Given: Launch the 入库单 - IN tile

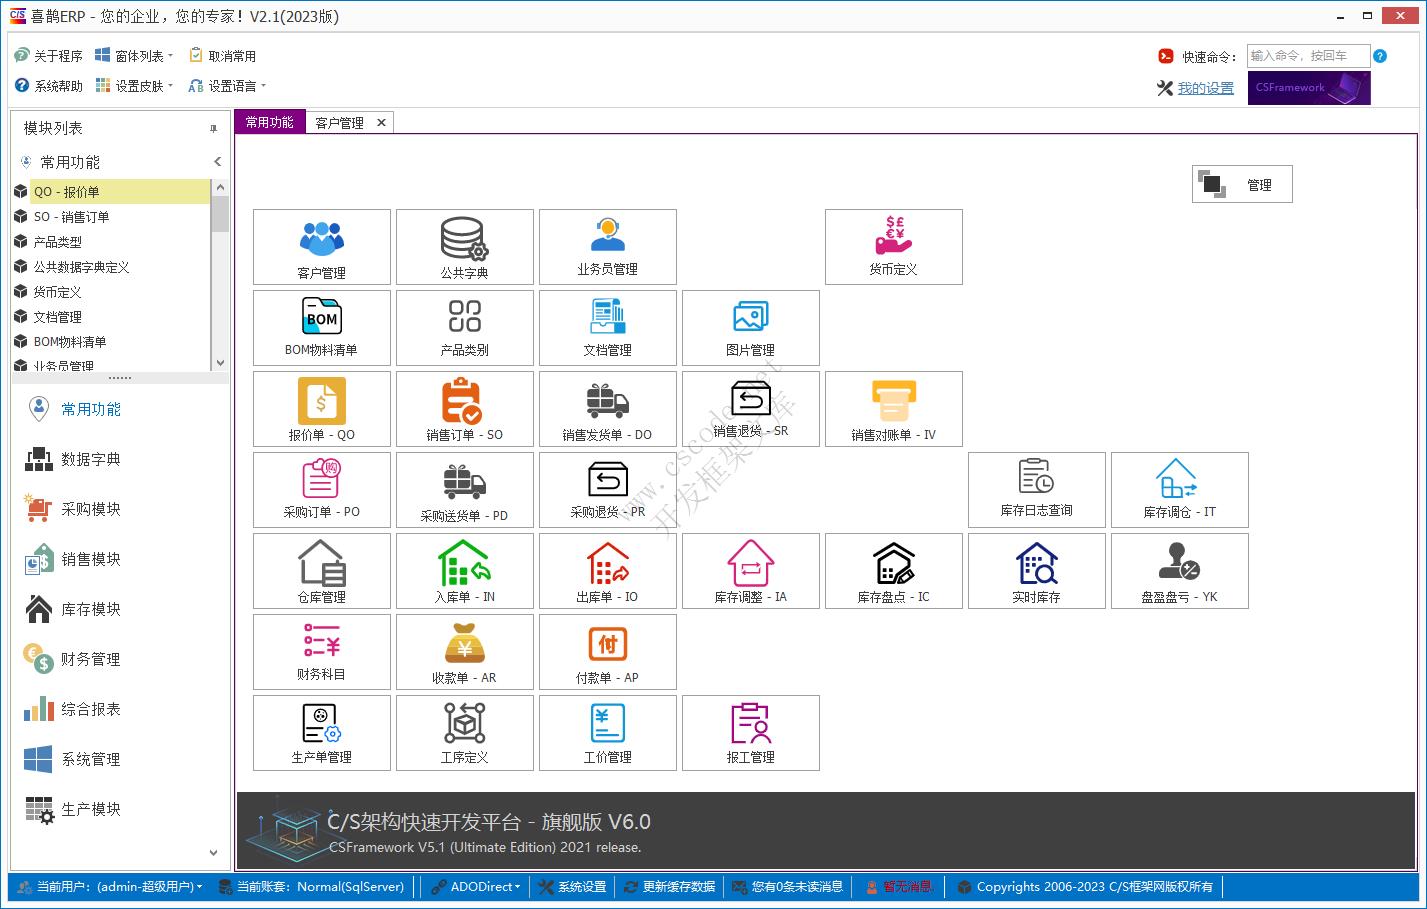Looking at the screenshot, I should (x=464, y=571).
